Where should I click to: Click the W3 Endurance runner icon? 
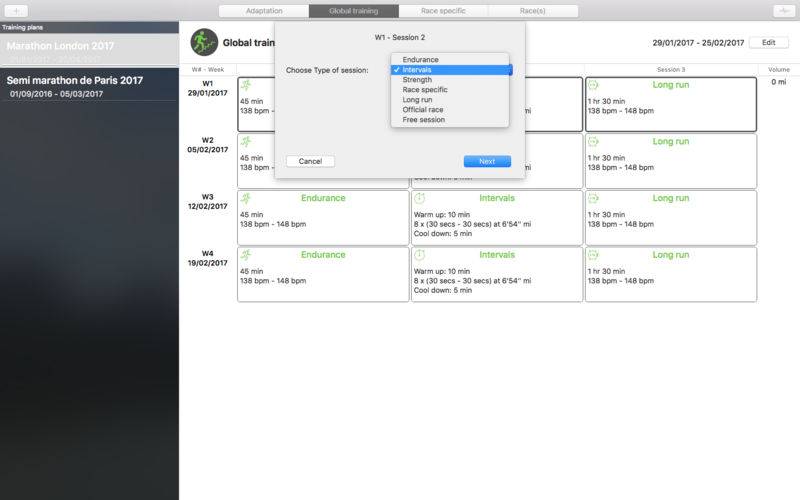coord(246,198)
